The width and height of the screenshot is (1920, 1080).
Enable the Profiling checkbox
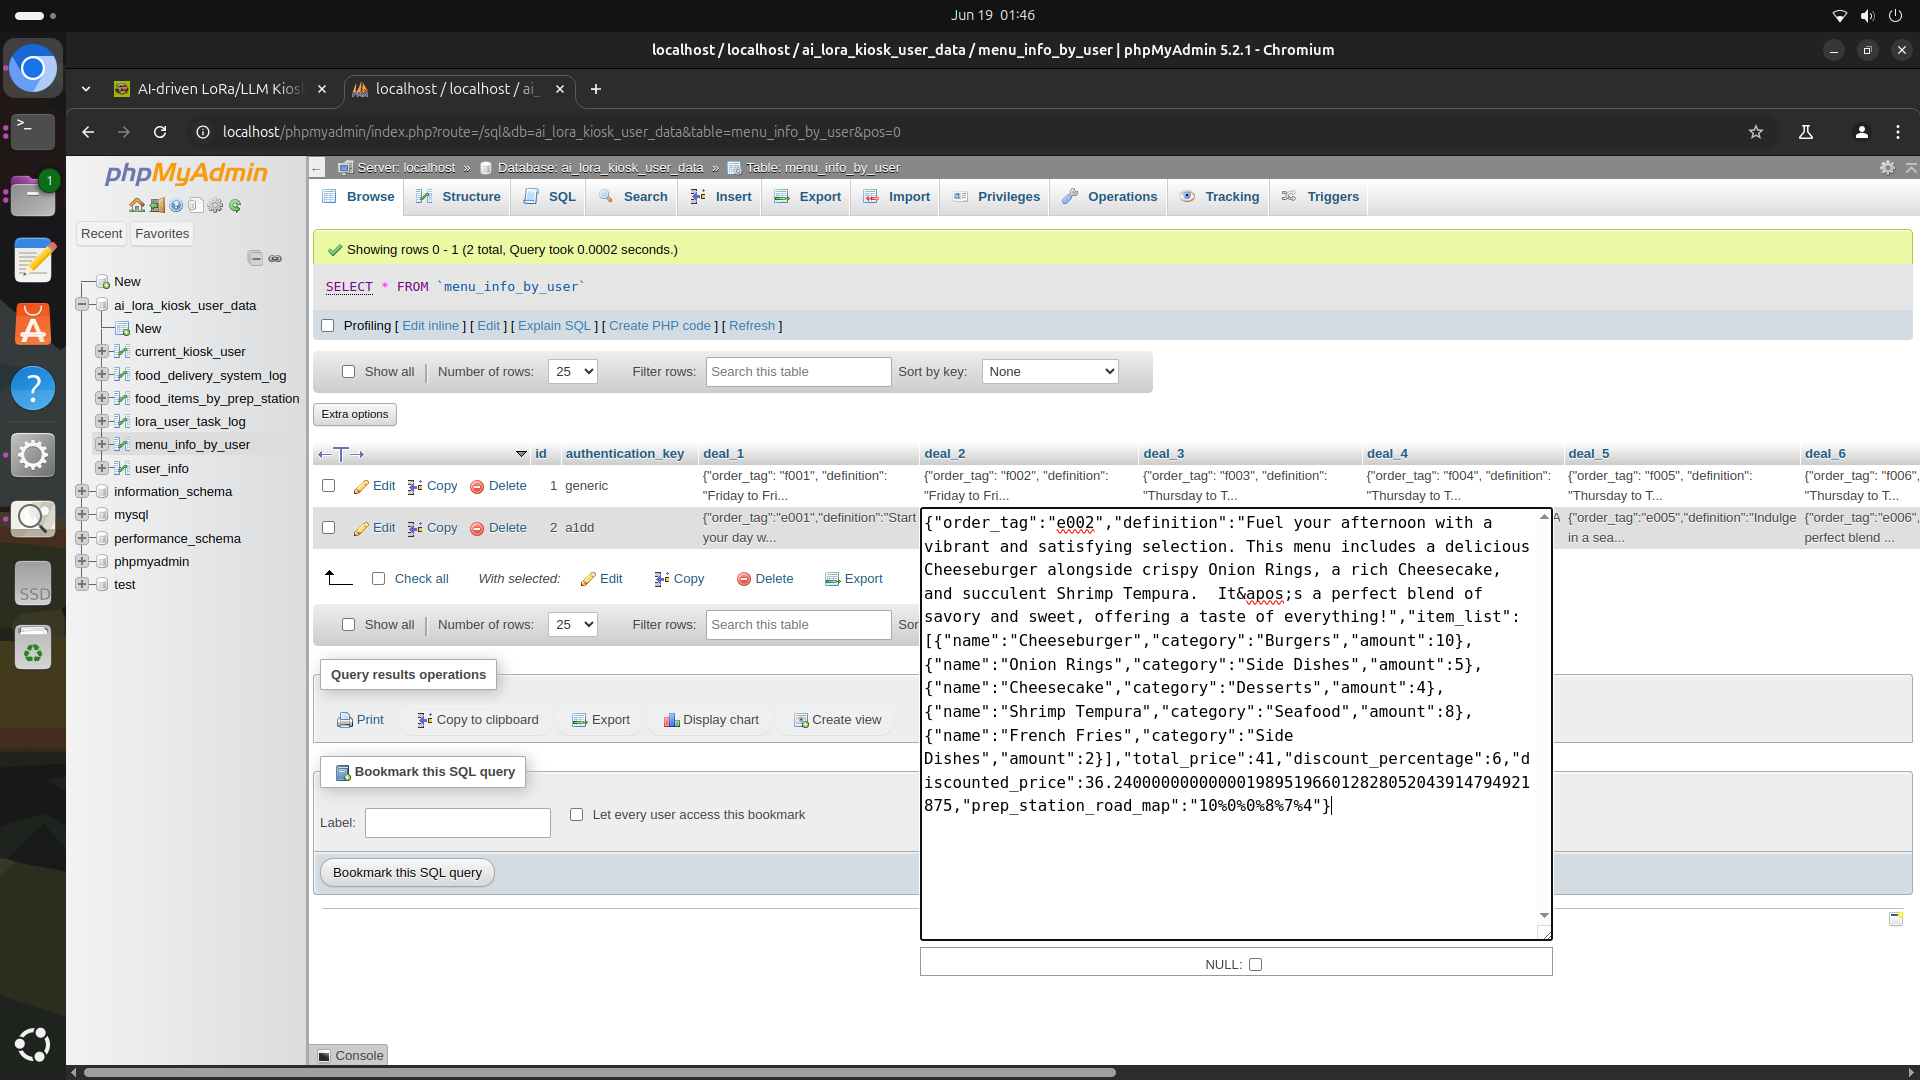coord(327,326)
